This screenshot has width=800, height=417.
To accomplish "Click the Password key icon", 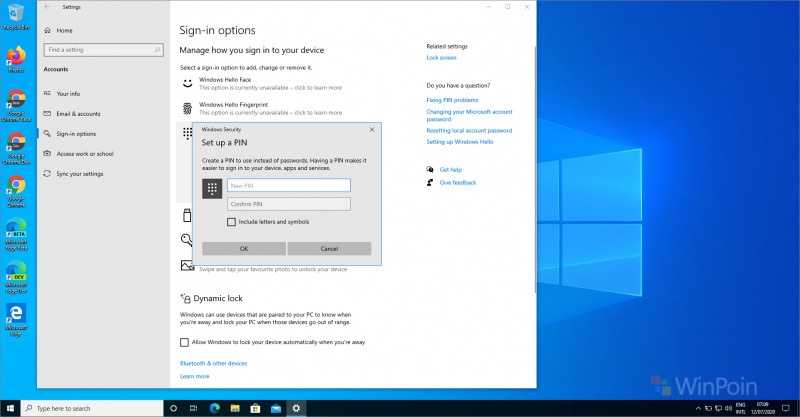I will (x=187, y=239).
